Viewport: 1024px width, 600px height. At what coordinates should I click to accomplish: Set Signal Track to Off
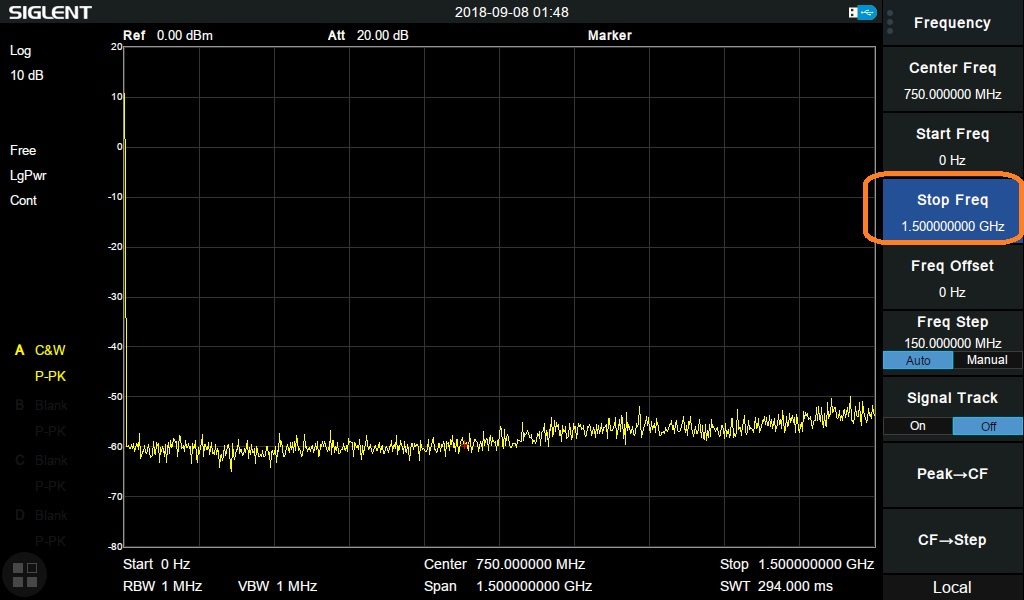pyautogui.click(x=988, y=426)
